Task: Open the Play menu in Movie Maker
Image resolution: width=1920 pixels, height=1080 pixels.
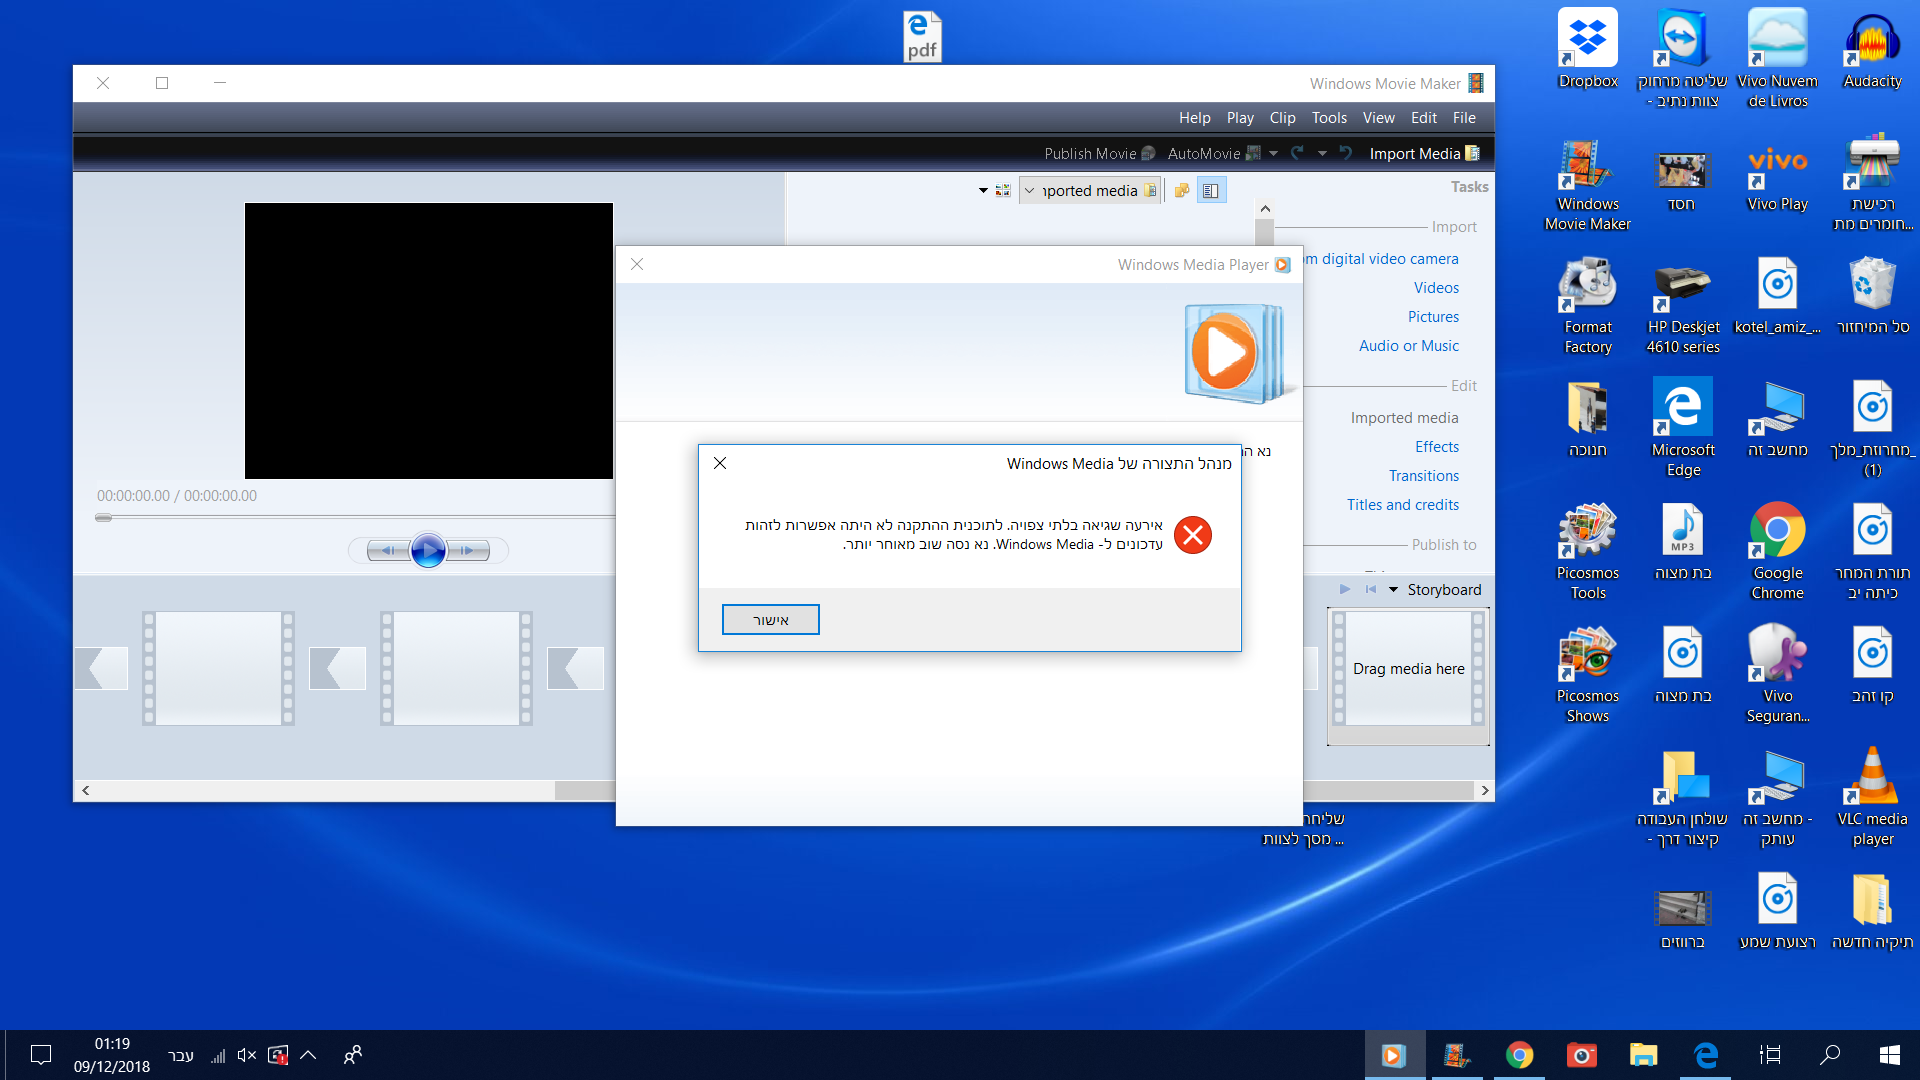Action: point(1240,118)
